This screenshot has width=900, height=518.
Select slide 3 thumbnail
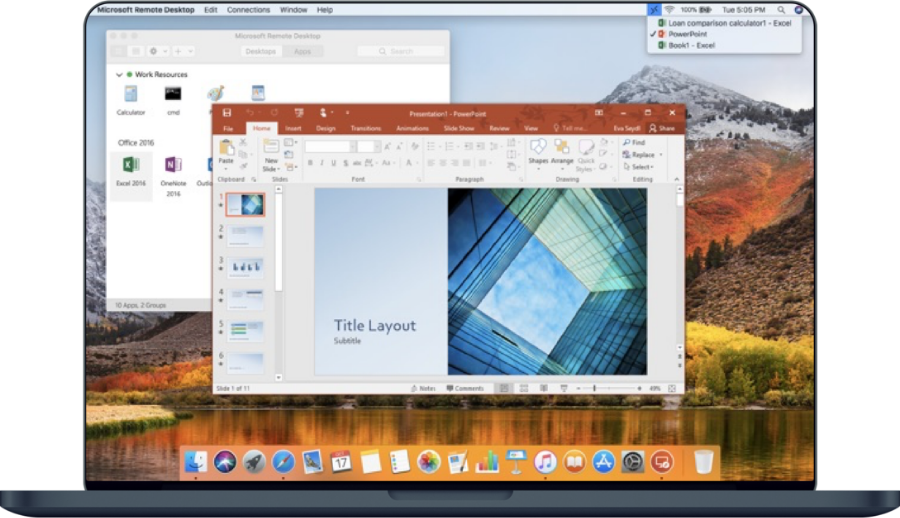click(246, 267)
